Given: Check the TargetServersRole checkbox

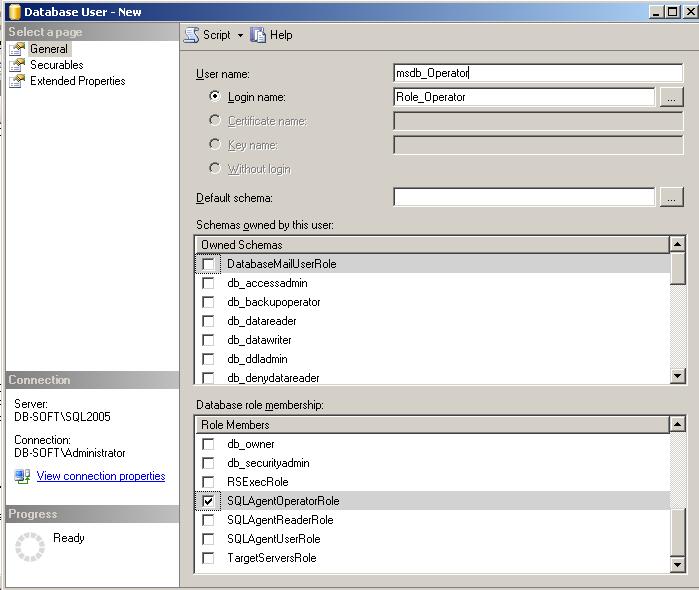Looking at the screenshot, I should tap(208, 558).
